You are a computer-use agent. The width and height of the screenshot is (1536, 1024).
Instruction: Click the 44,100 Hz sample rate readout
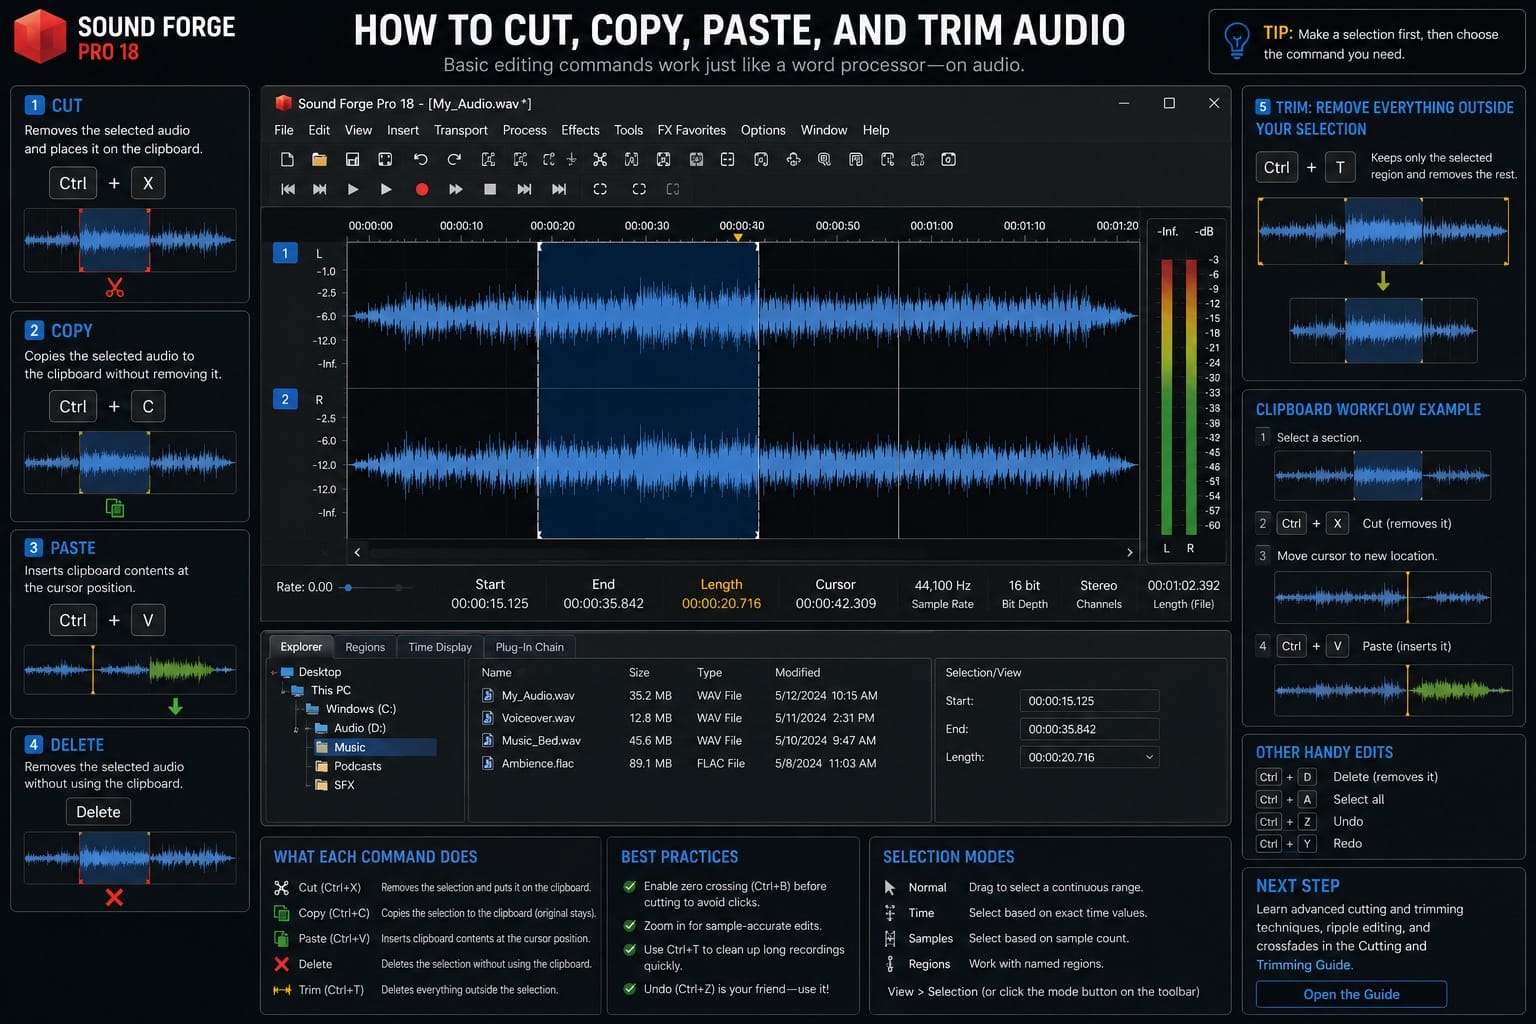point(942,594)
